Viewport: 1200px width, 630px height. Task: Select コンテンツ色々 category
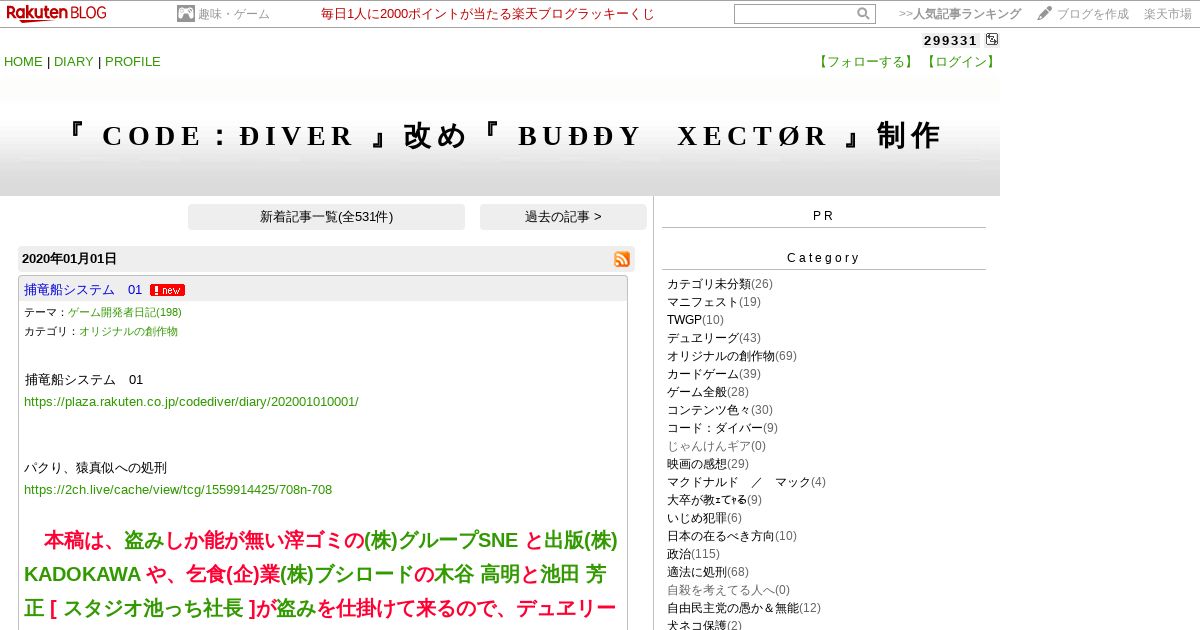709,410
